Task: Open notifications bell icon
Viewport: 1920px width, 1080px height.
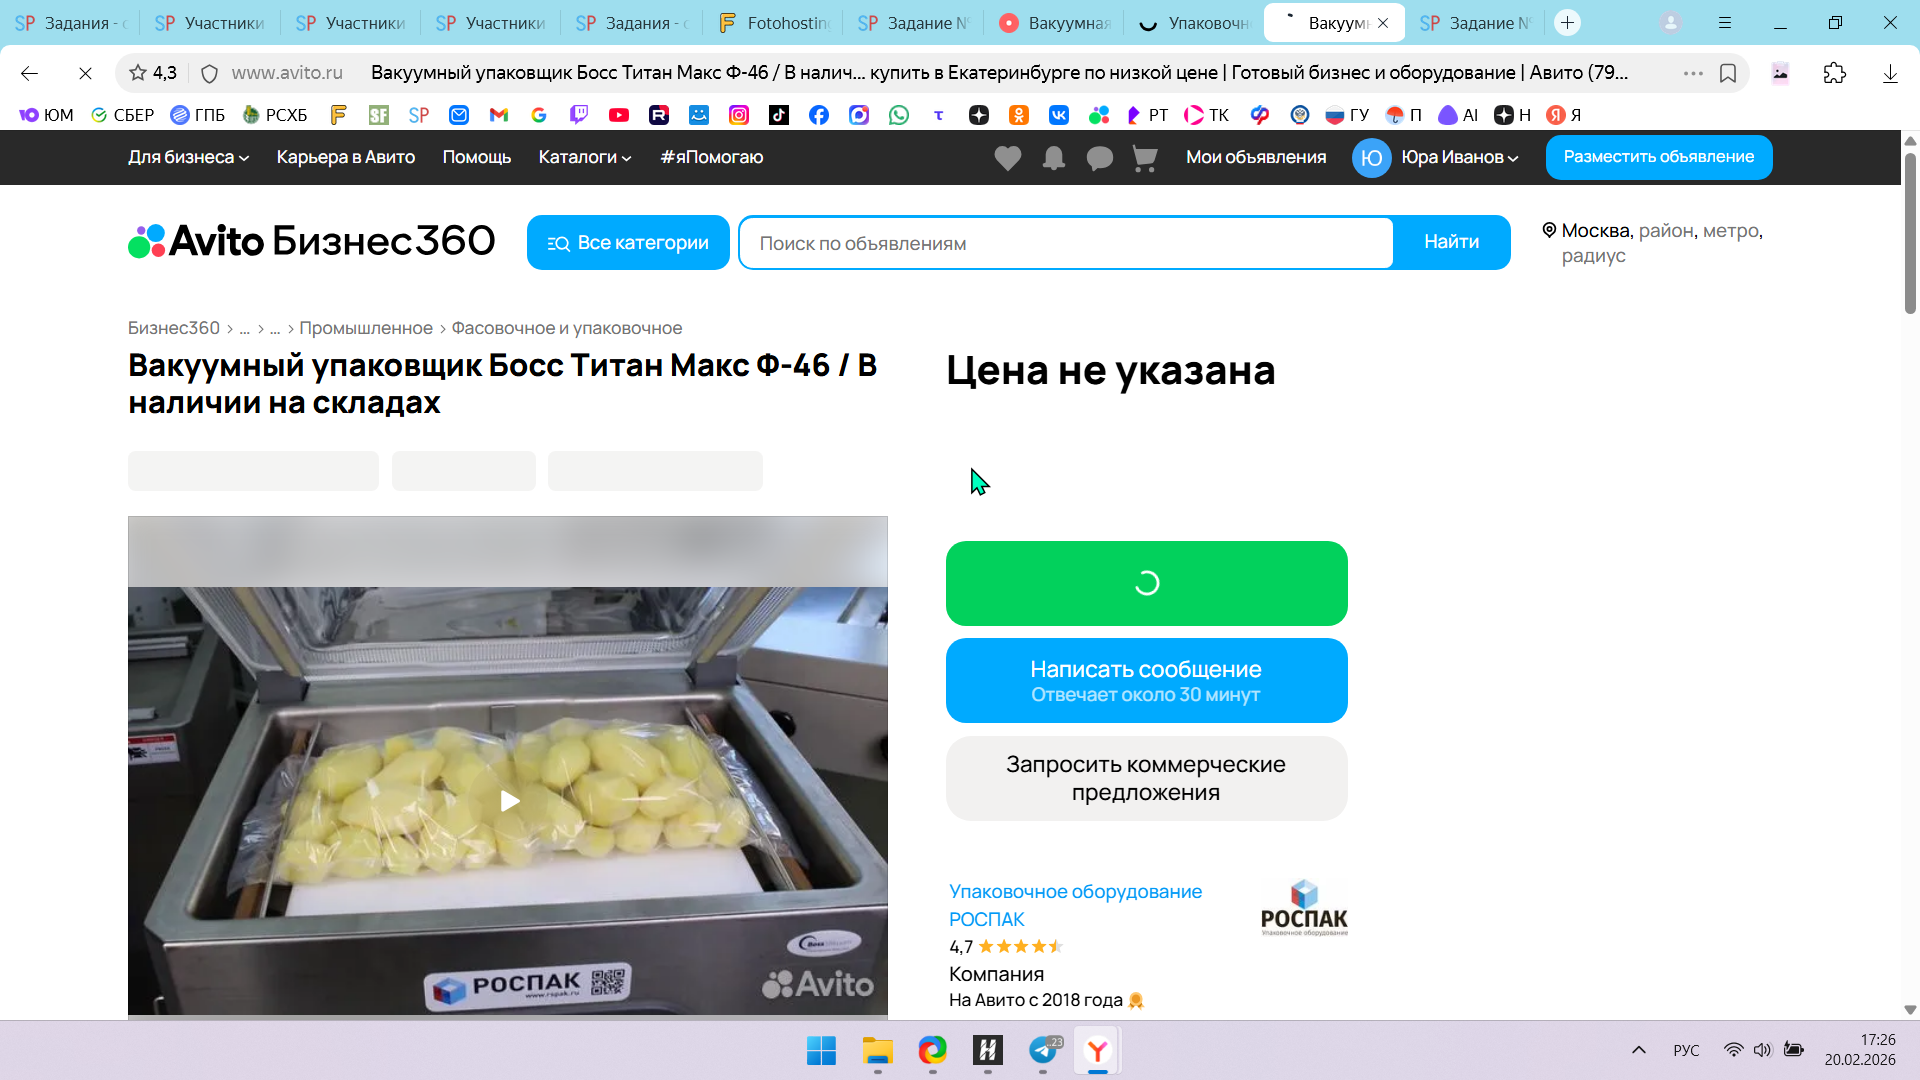Action: point(1053,158)
